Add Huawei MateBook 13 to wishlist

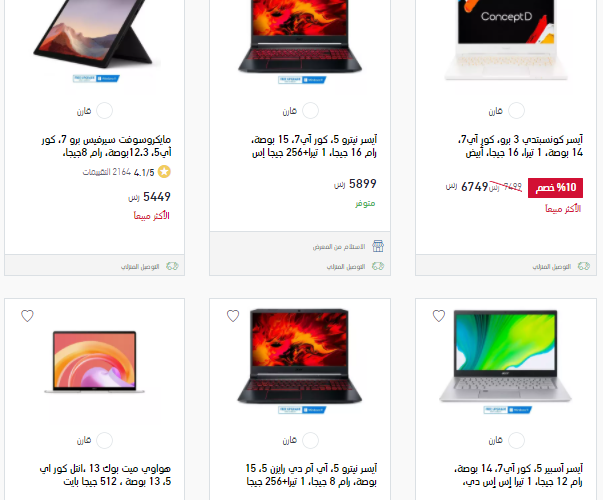tap(27, 316)
